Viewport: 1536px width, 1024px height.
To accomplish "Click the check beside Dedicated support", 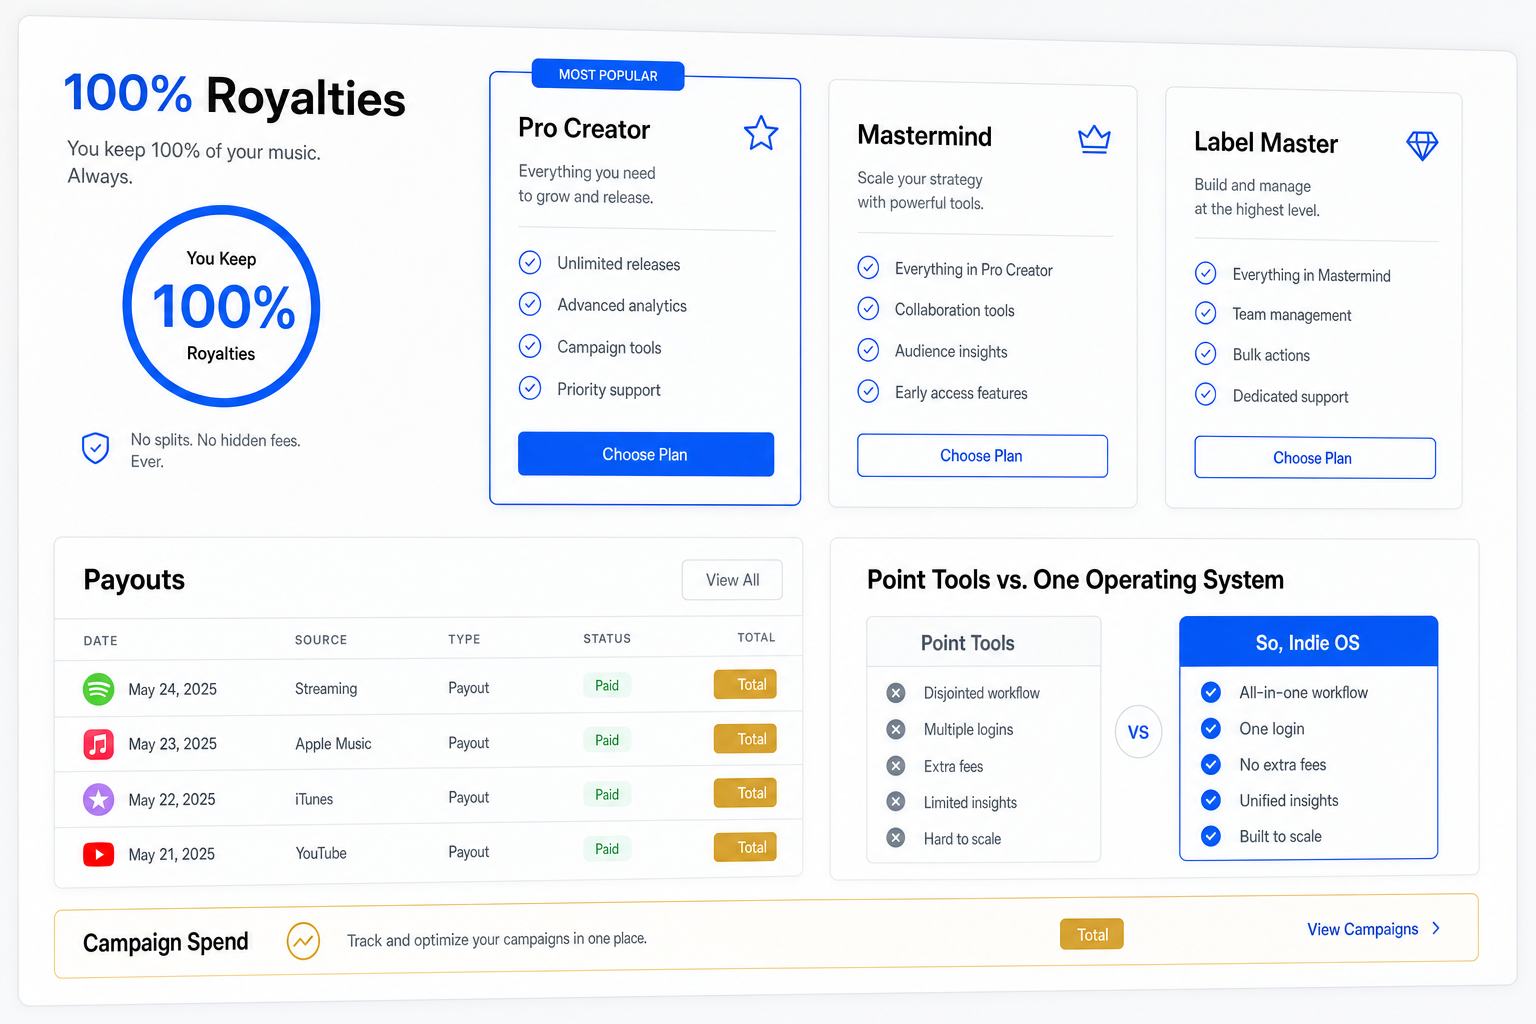I will (x=1206, y=395).
